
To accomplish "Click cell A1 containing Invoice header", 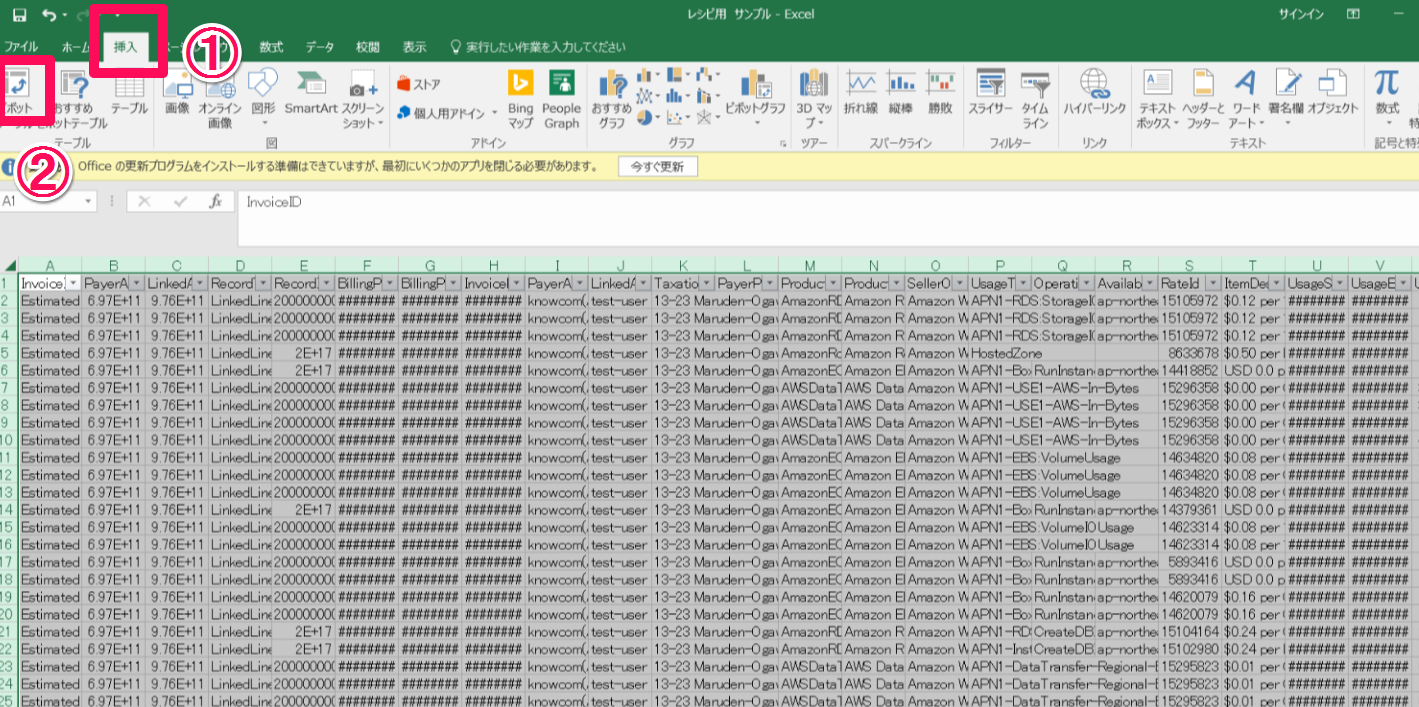I will click(49, 284).
